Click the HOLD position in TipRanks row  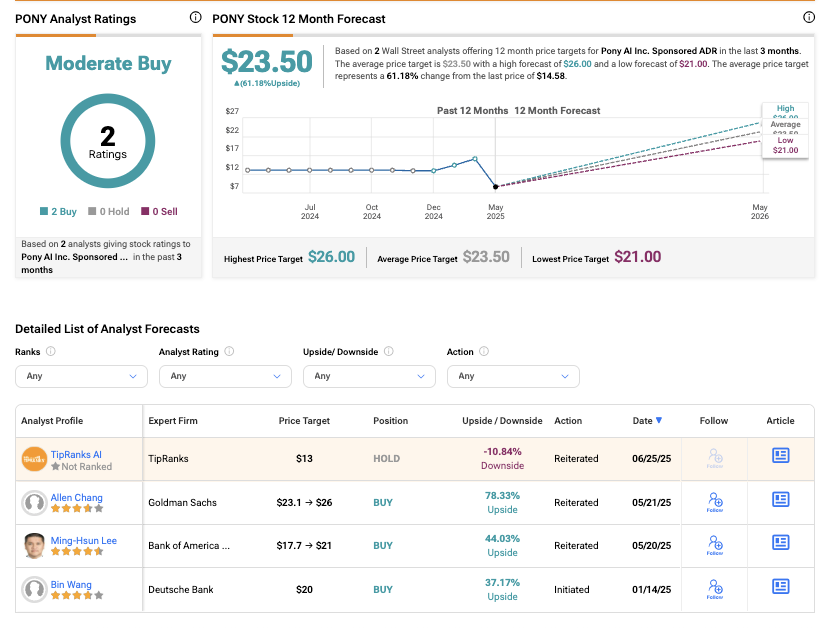coord(387,459)
